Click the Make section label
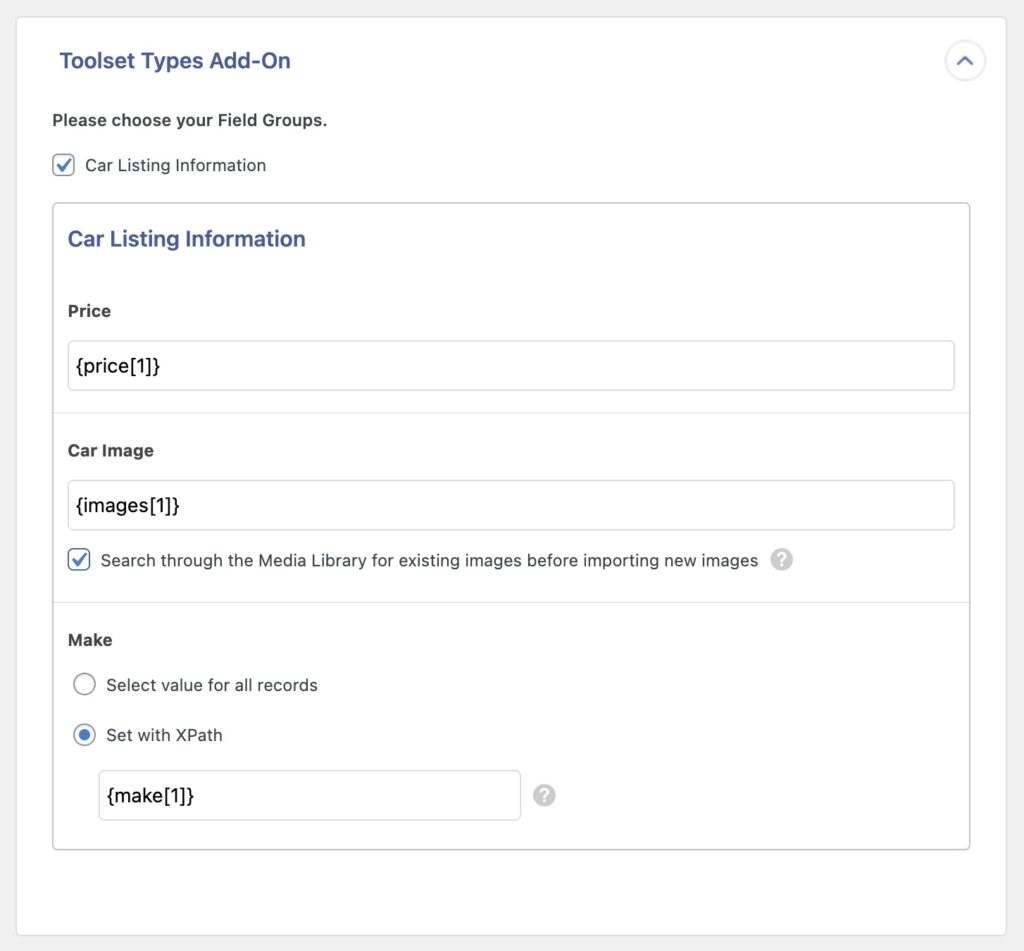Image resolution: width=1024 pixels, height=951 pixels. [x=90, y=640]
